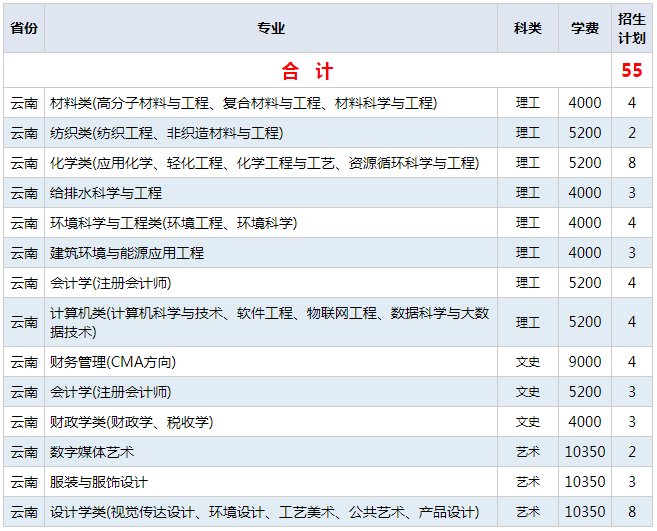
Task: Click tuition 4000 in 财政学类 row
Action: coord(585,422)
